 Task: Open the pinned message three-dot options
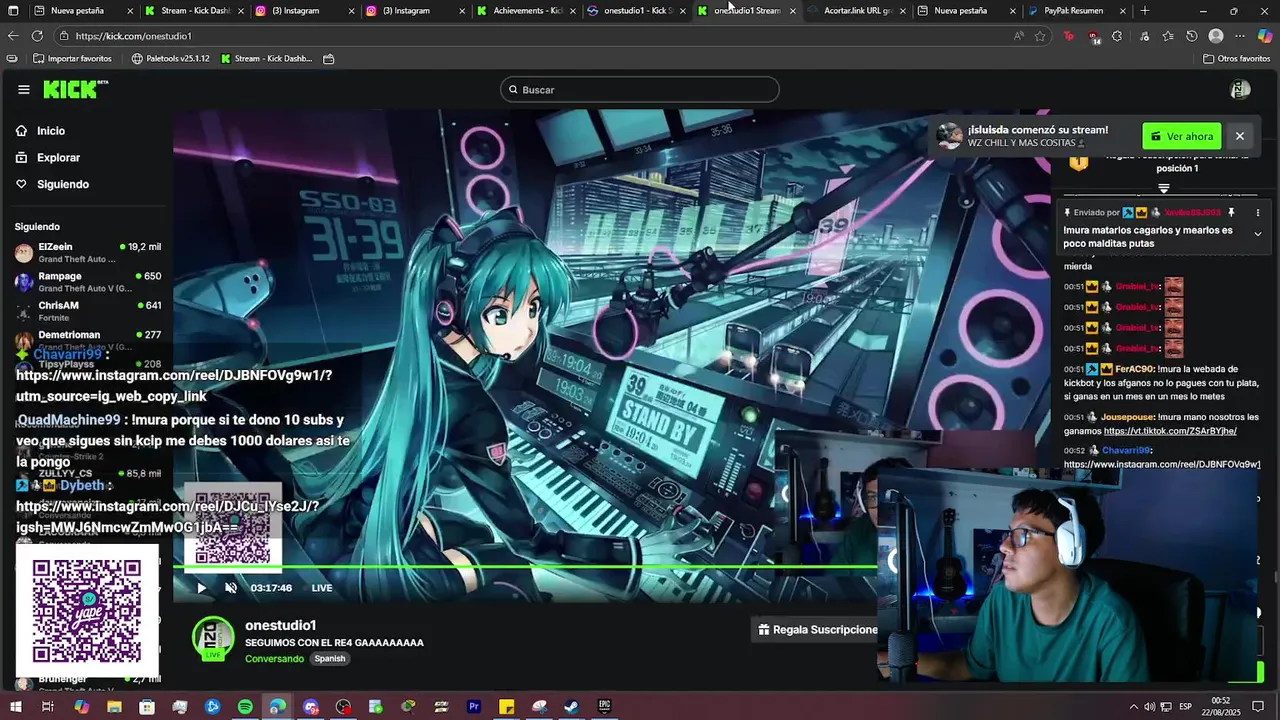tap(1258, 213)
